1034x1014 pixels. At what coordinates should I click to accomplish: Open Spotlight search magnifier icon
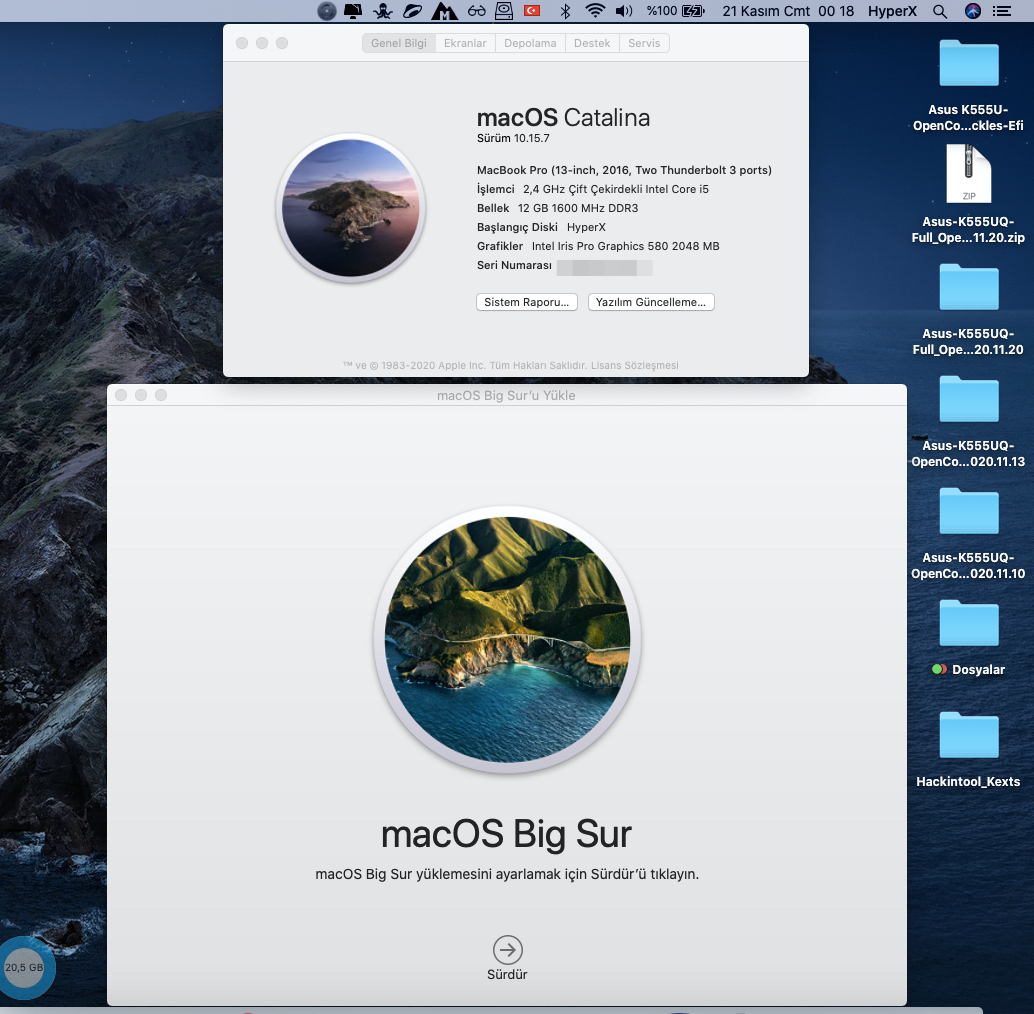coord(939,11)
